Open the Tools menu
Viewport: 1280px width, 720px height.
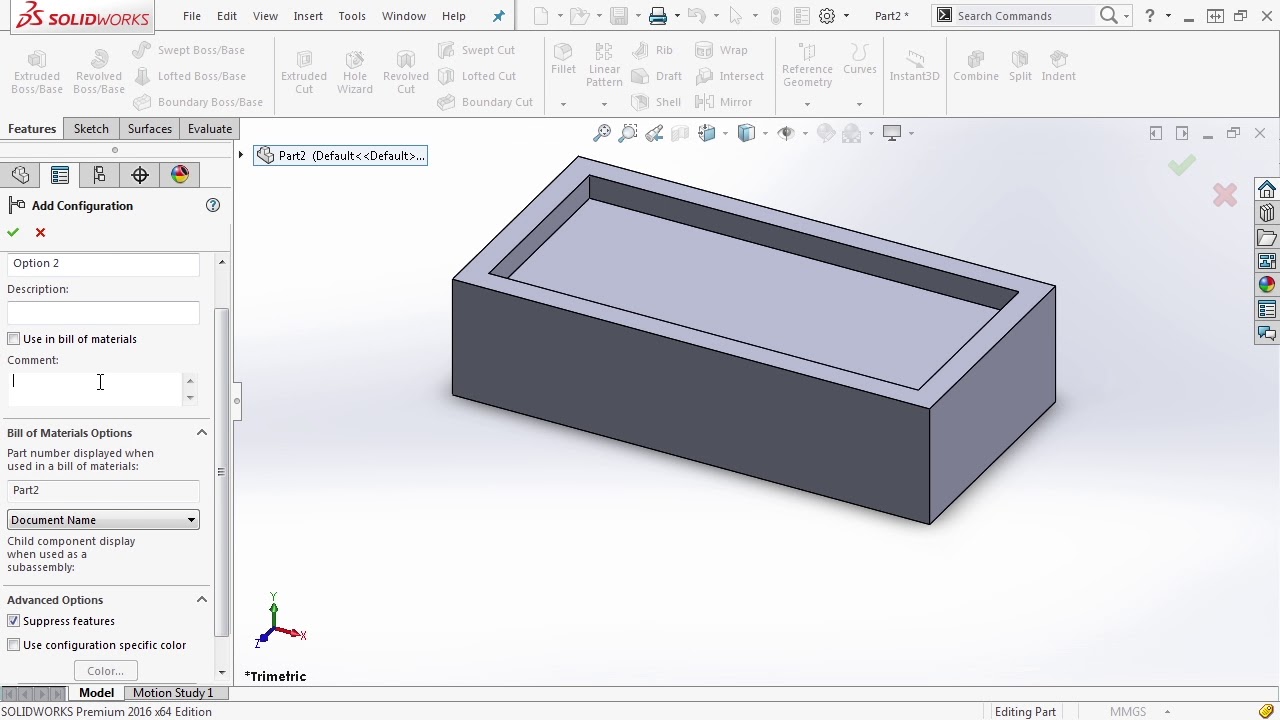click(352, 16)
